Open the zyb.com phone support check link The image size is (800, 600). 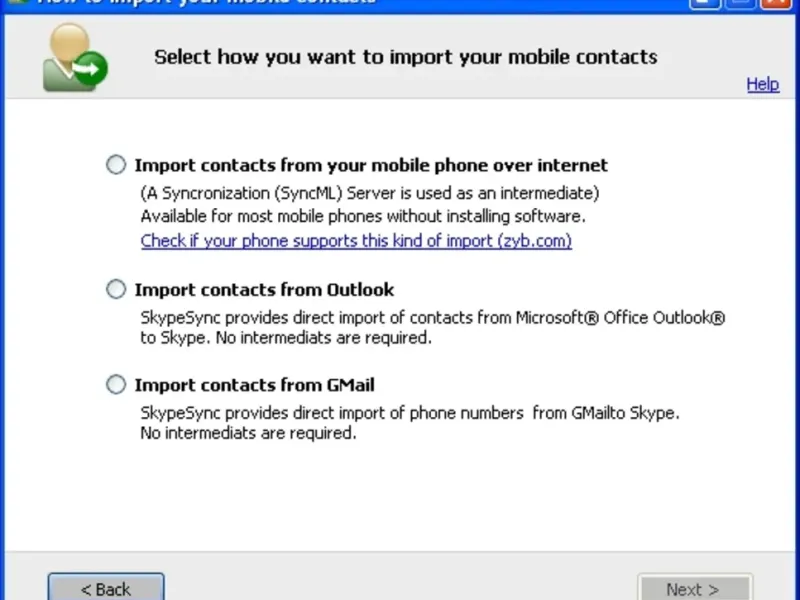[x=356, y=241]
